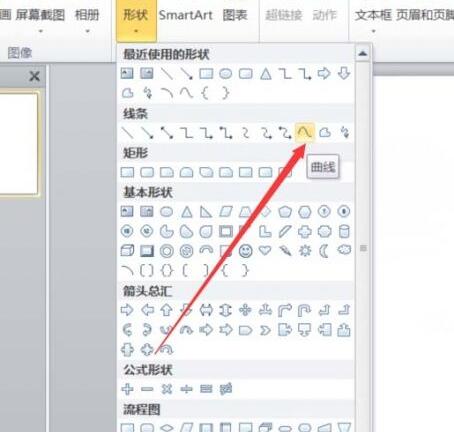
Task: Open the 相册 dropdown arrow
Action: click(87, 32)
